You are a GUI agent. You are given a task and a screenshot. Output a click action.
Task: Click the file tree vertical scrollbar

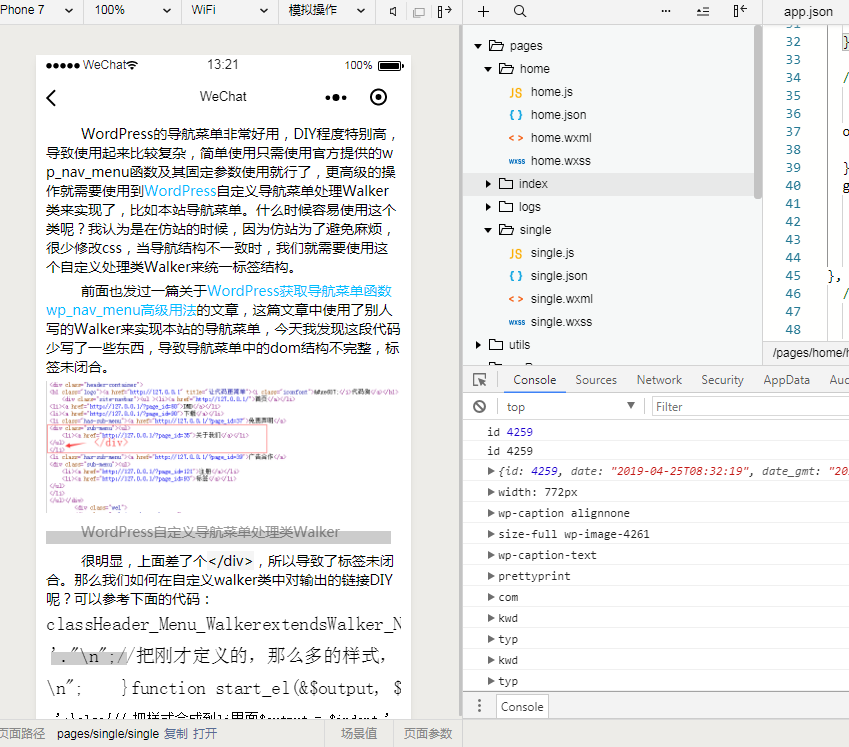757,111
